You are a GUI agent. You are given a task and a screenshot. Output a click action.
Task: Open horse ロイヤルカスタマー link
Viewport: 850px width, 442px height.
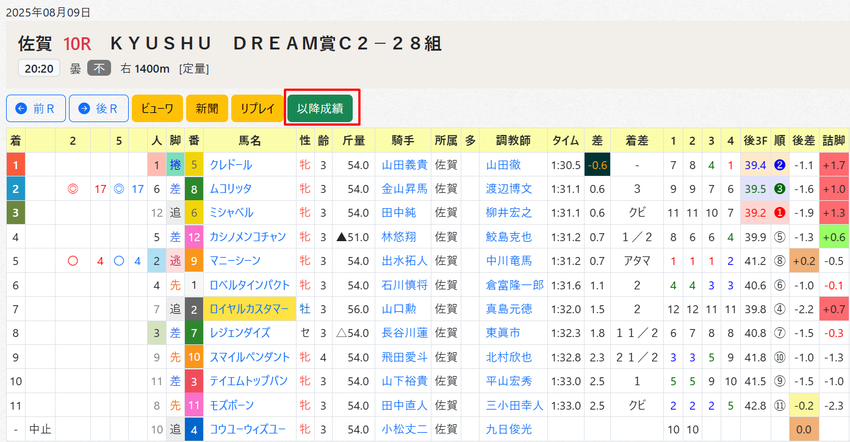tap(249, 309)
